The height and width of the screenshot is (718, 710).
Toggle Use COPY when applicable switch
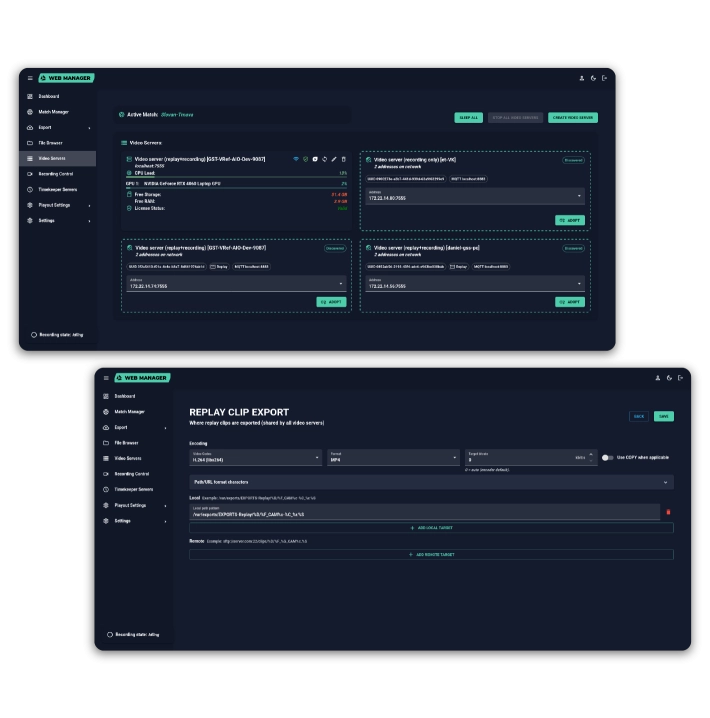(x=607, y=457)
